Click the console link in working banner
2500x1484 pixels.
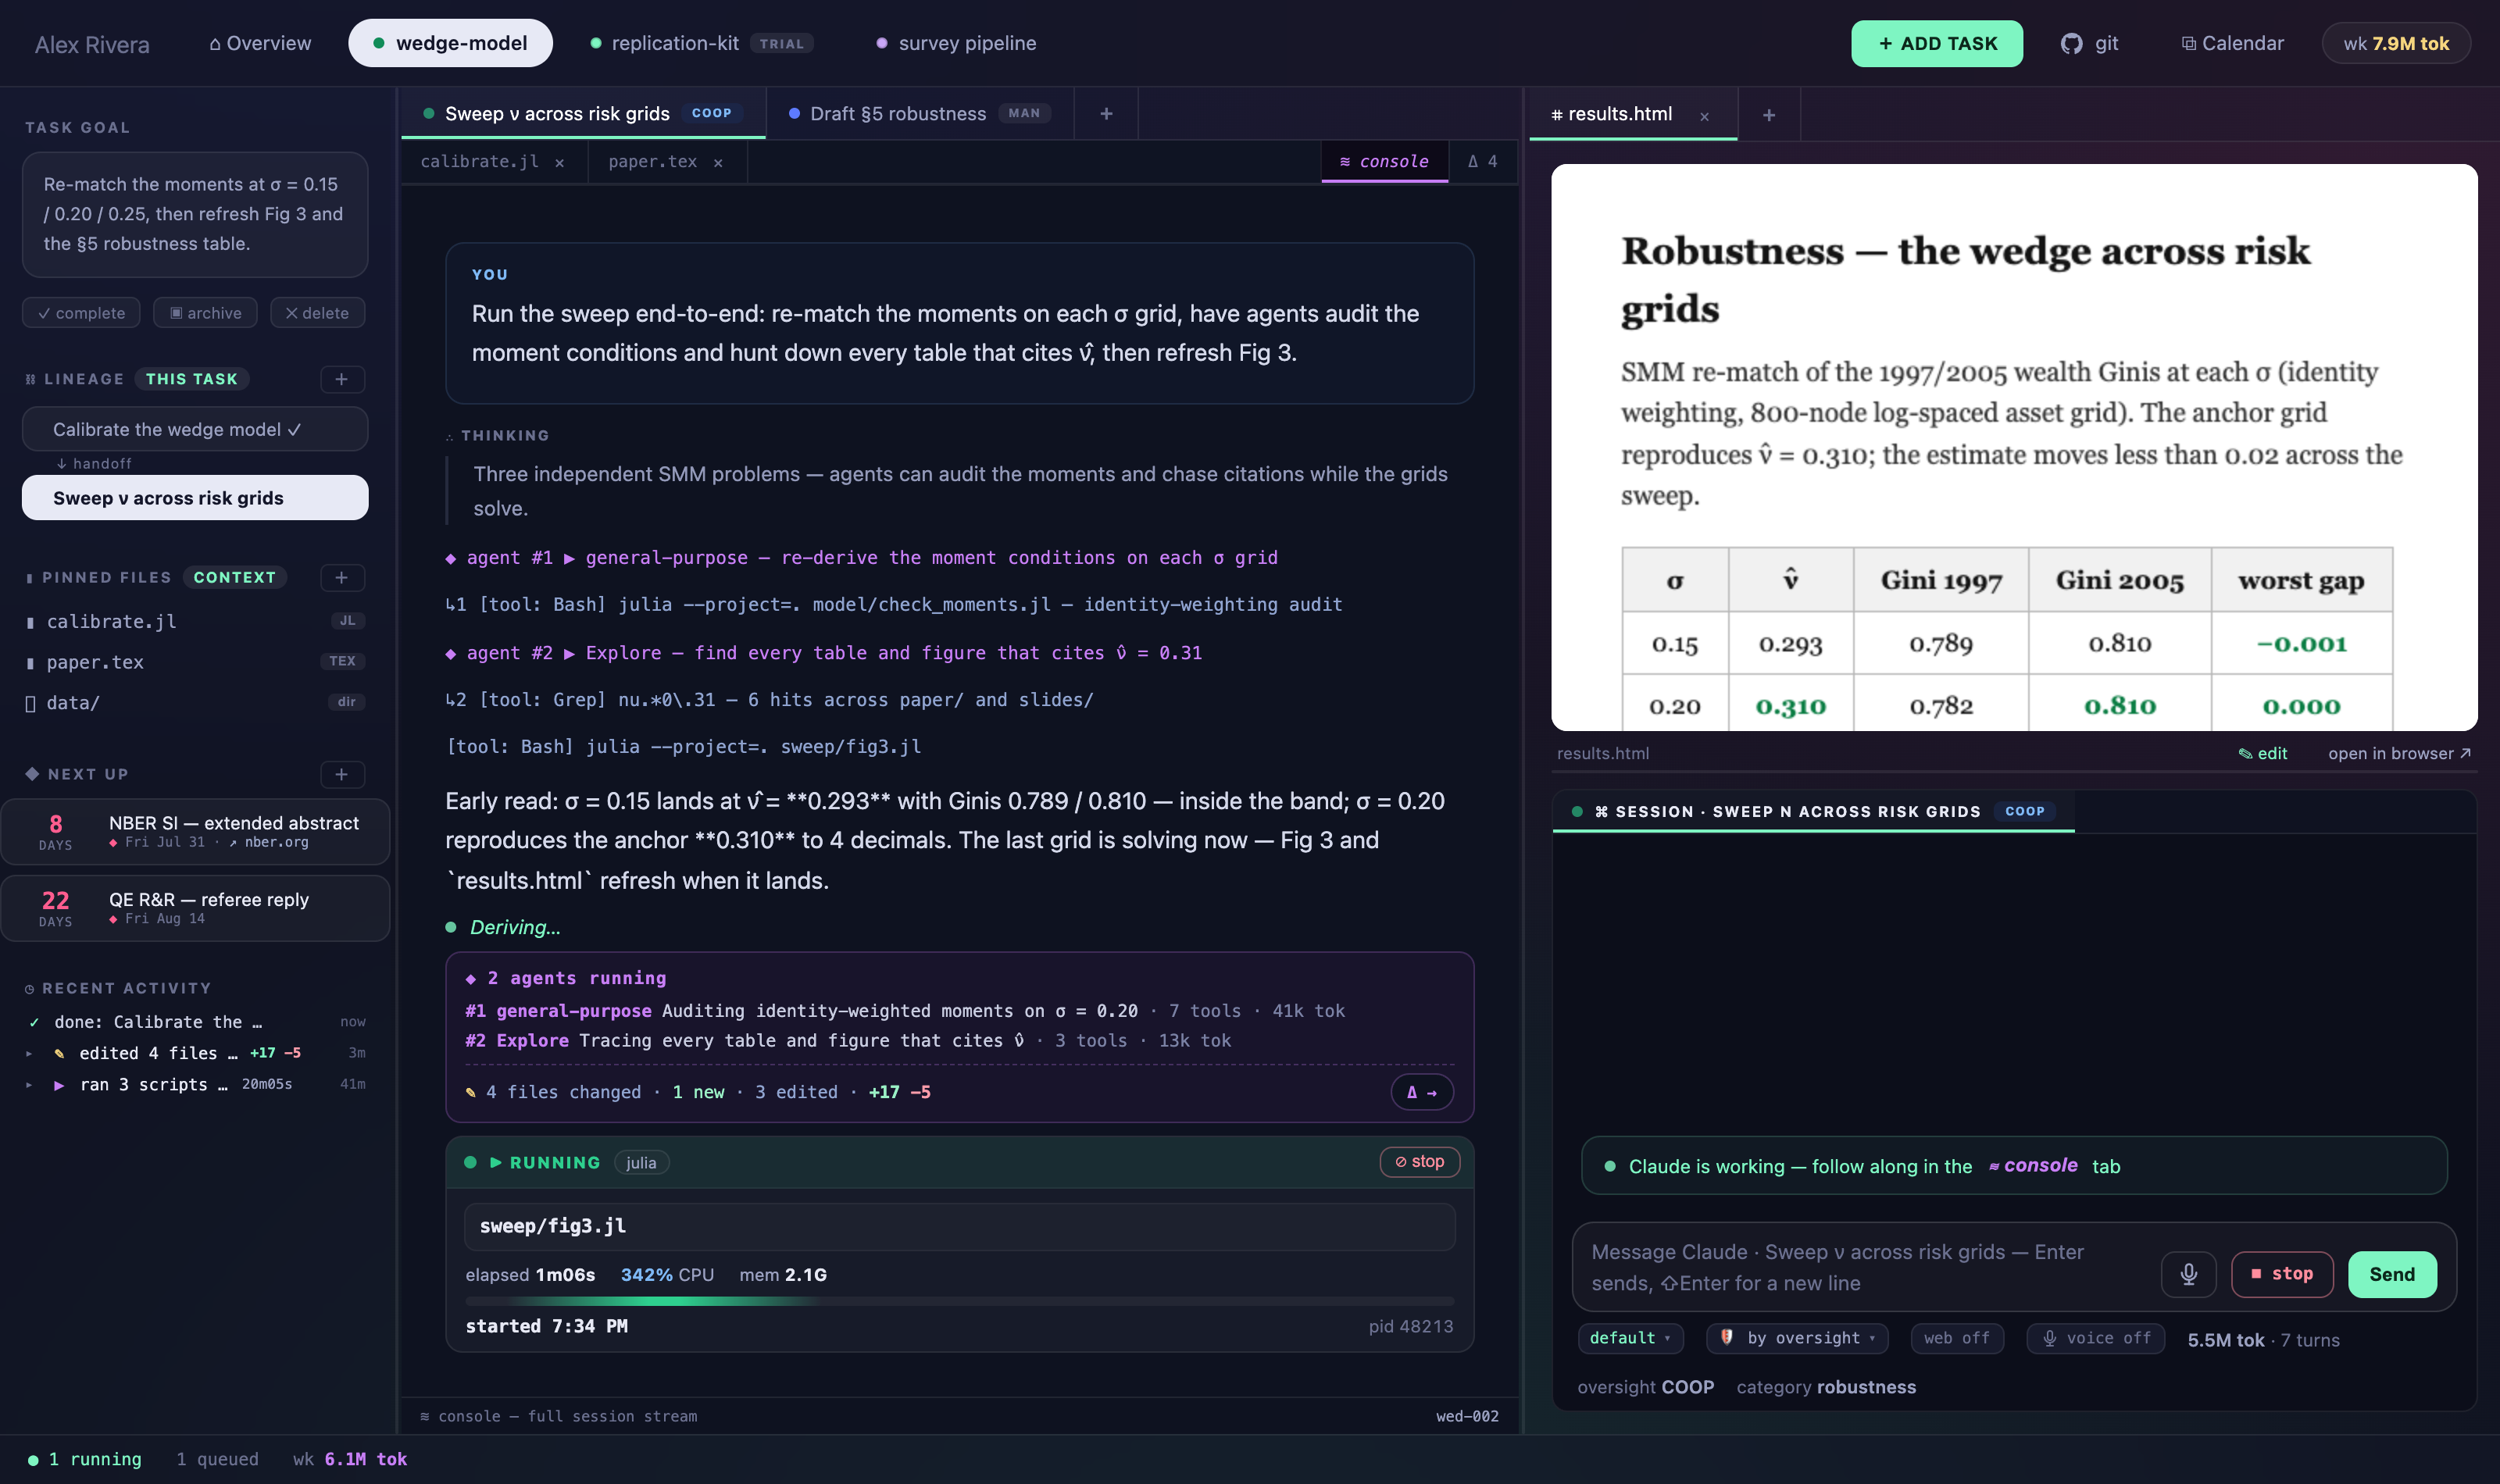pyautogui.click(x=2033, y=1166)
